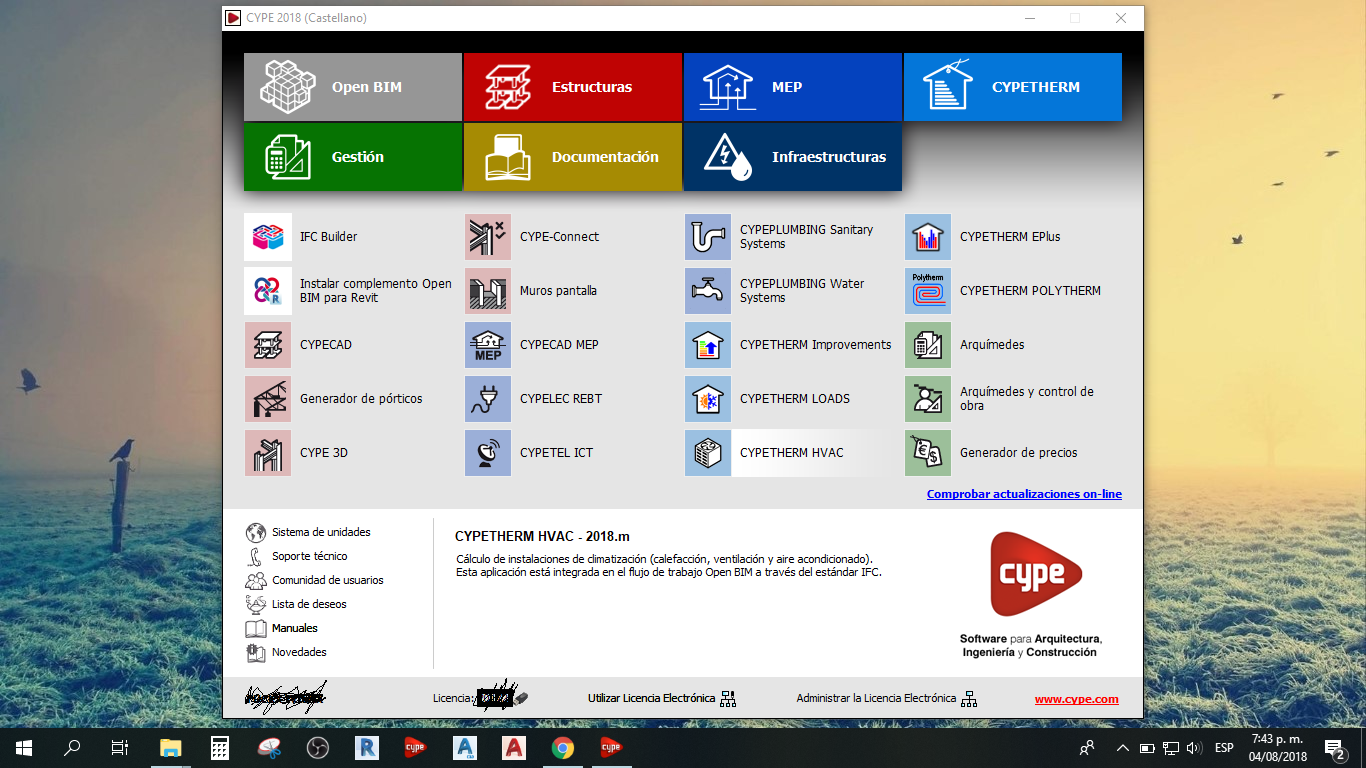Click the globe icon for Sistema de unidades
Viewport: 1366px width, 768px height.
point(255,532)
